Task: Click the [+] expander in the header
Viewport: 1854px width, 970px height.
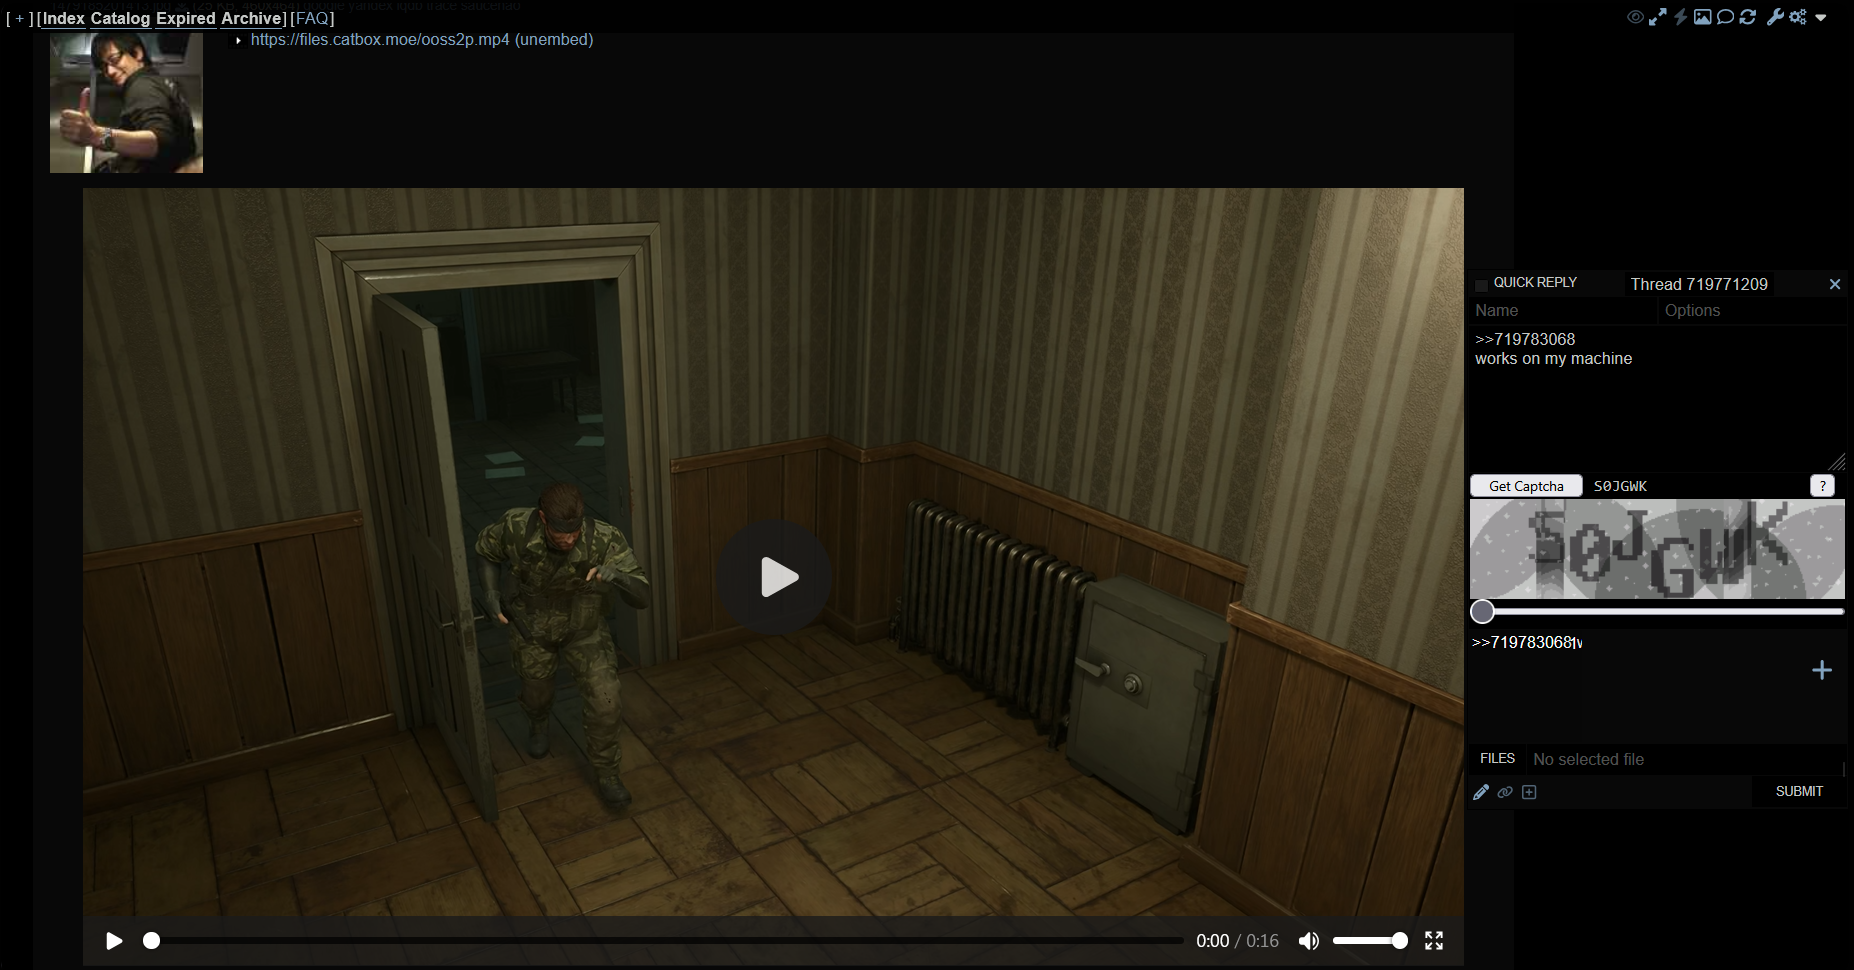Action: click(x=20, y=18)
